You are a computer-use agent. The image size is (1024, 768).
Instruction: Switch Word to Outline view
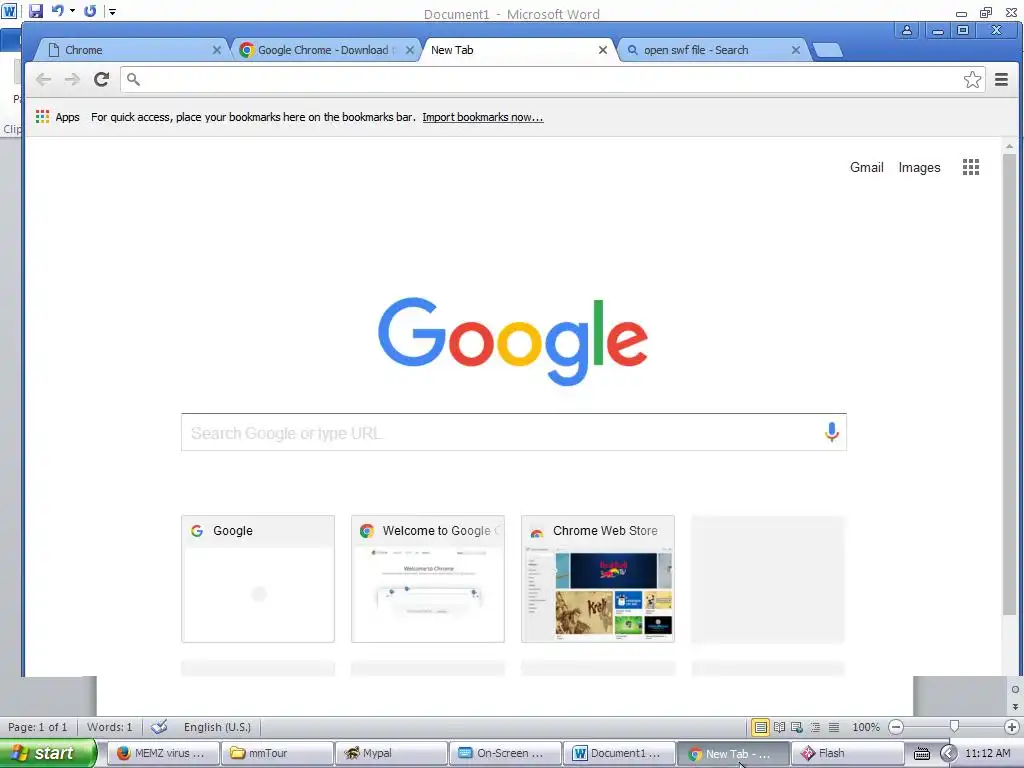815,727
